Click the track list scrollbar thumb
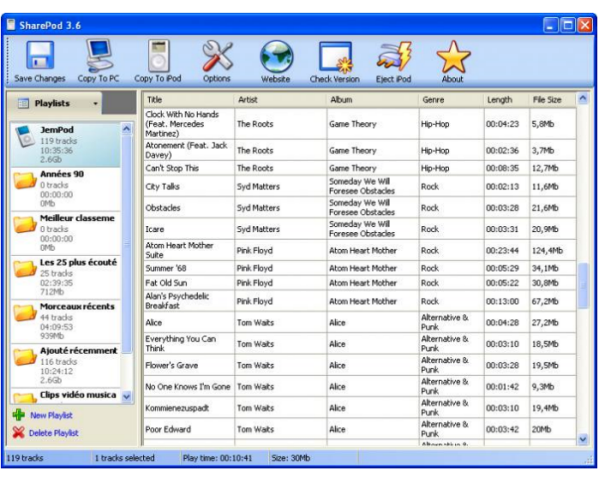The image size is (600, 486). tap(583, 285)
